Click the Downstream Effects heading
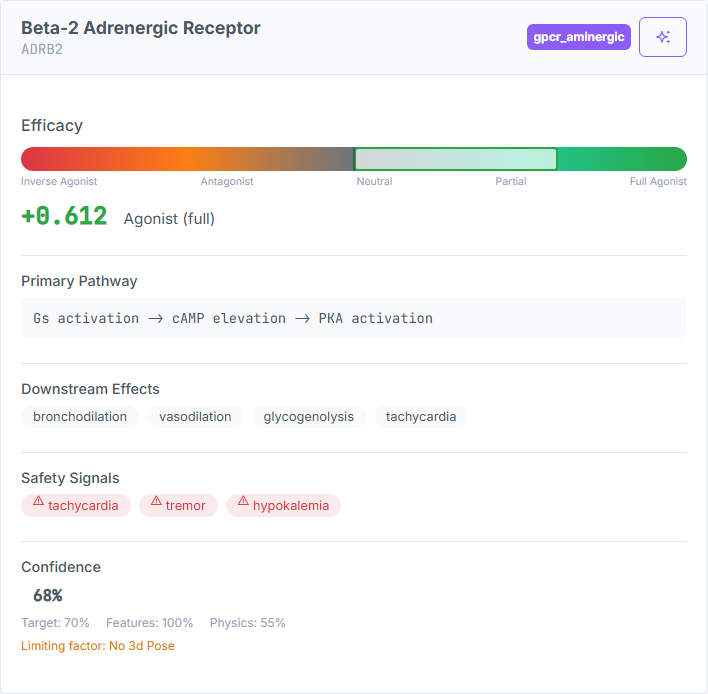708x694 pixels. tap(90, 389)
